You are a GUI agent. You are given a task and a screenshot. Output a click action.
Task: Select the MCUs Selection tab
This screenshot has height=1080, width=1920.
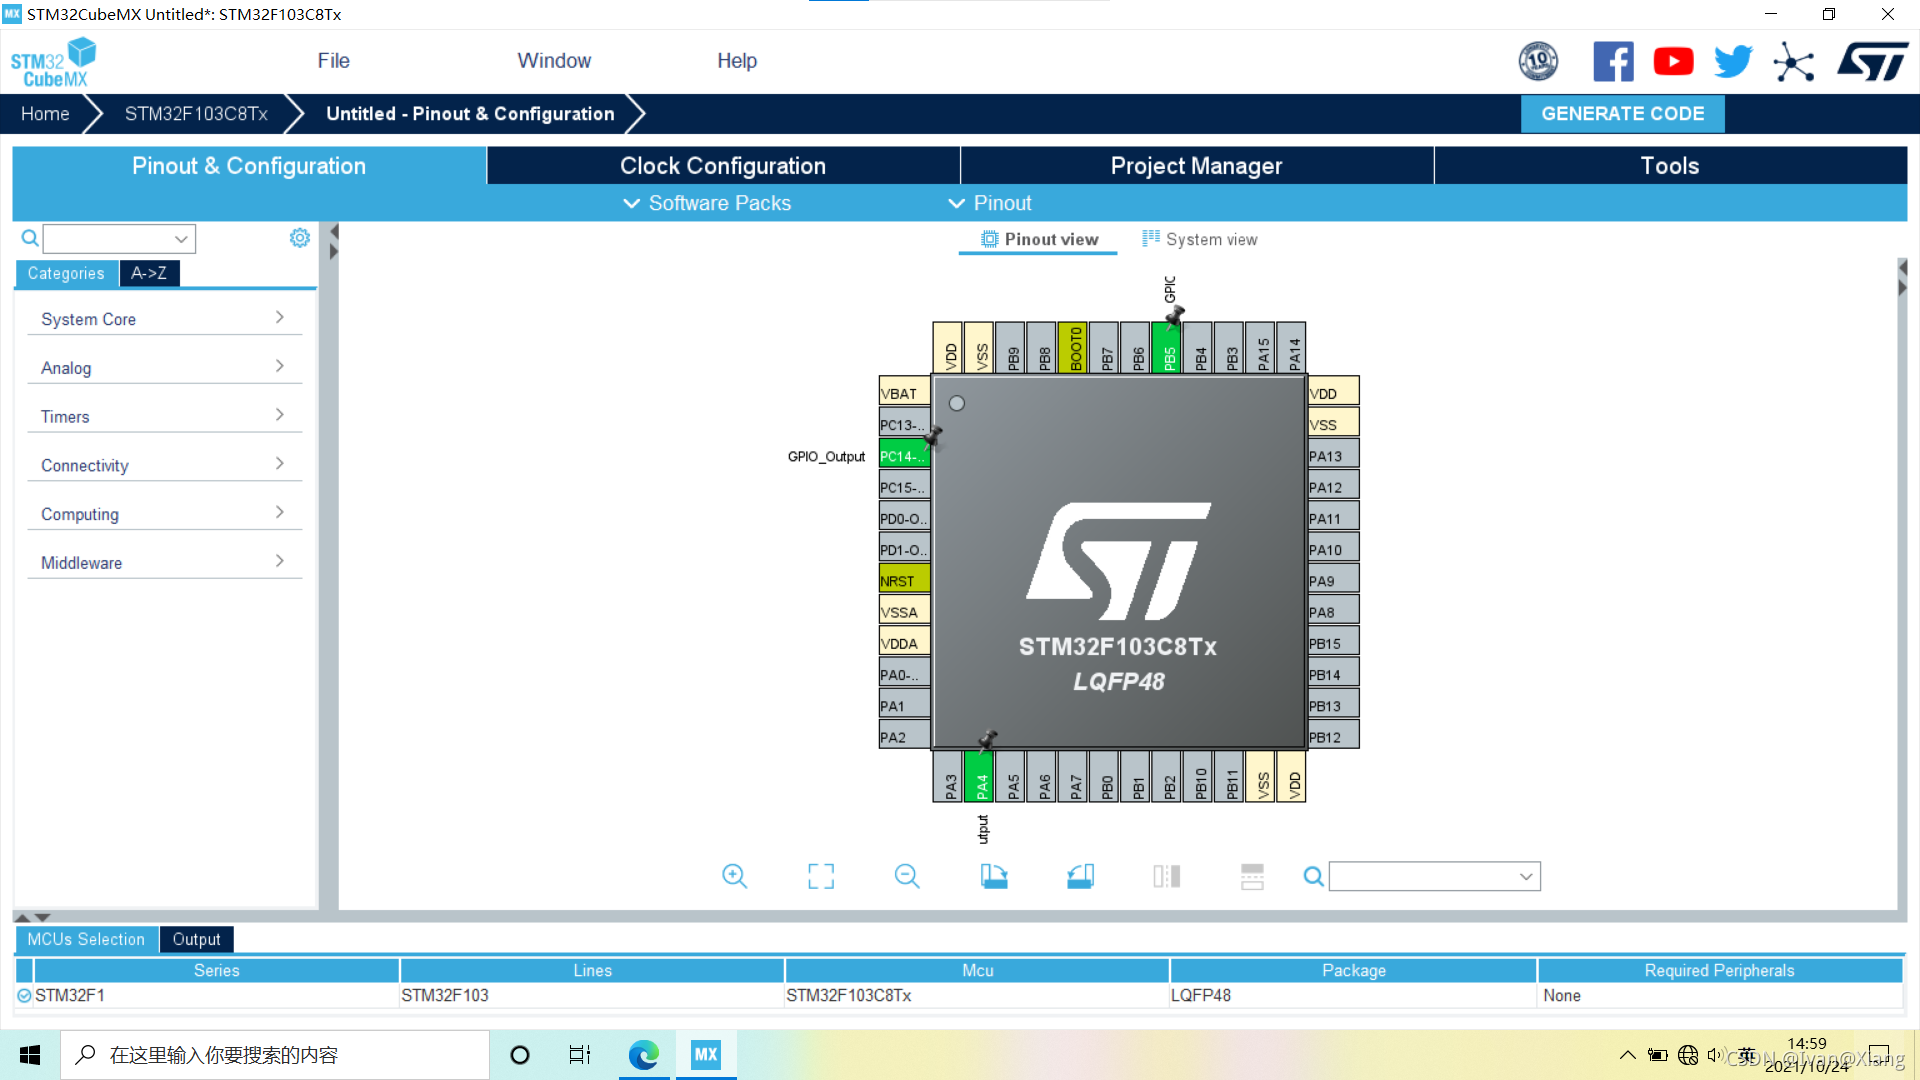pos(86,939)
